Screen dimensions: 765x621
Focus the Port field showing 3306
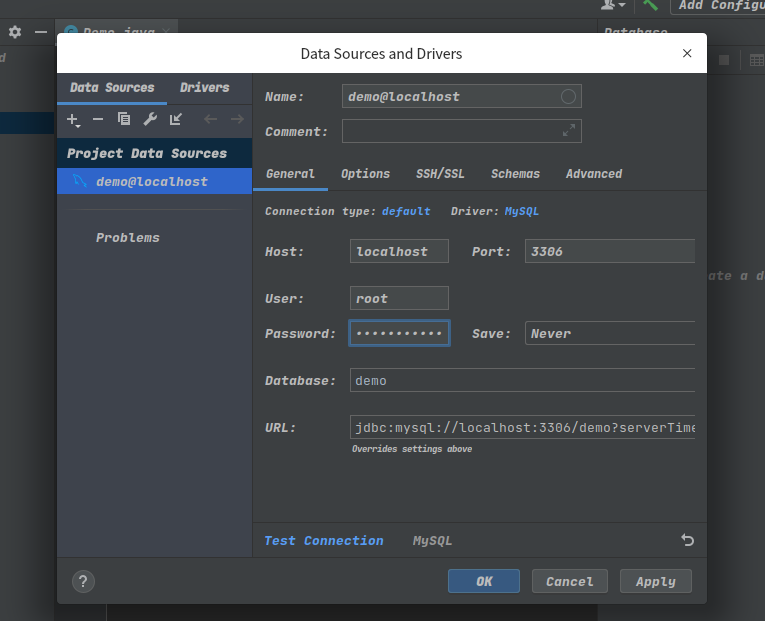click(610, 251)
